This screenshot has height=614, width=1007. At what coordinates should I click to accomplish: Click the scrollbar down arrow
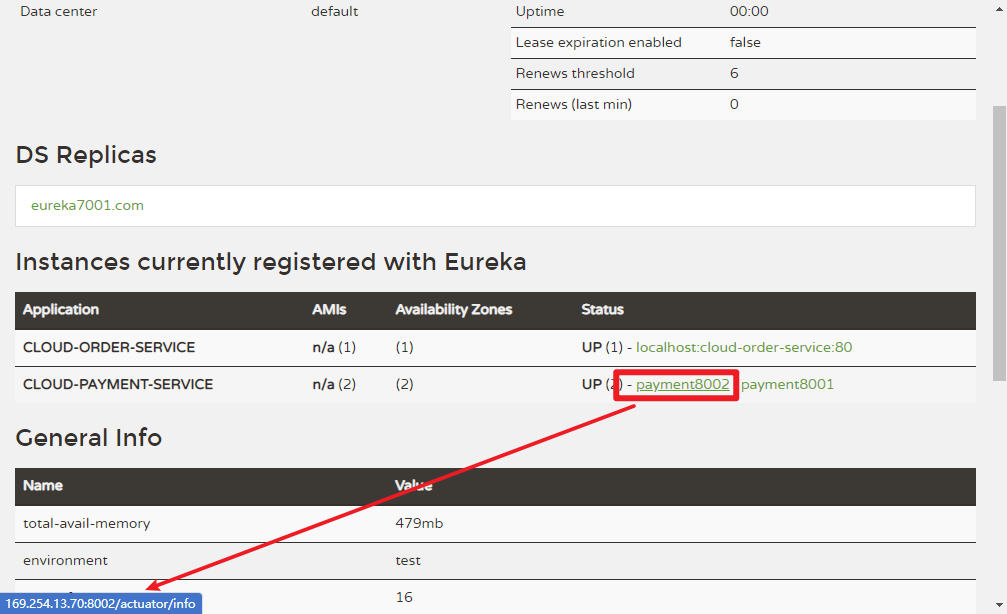pyautogui.click(x=999, y=604)
